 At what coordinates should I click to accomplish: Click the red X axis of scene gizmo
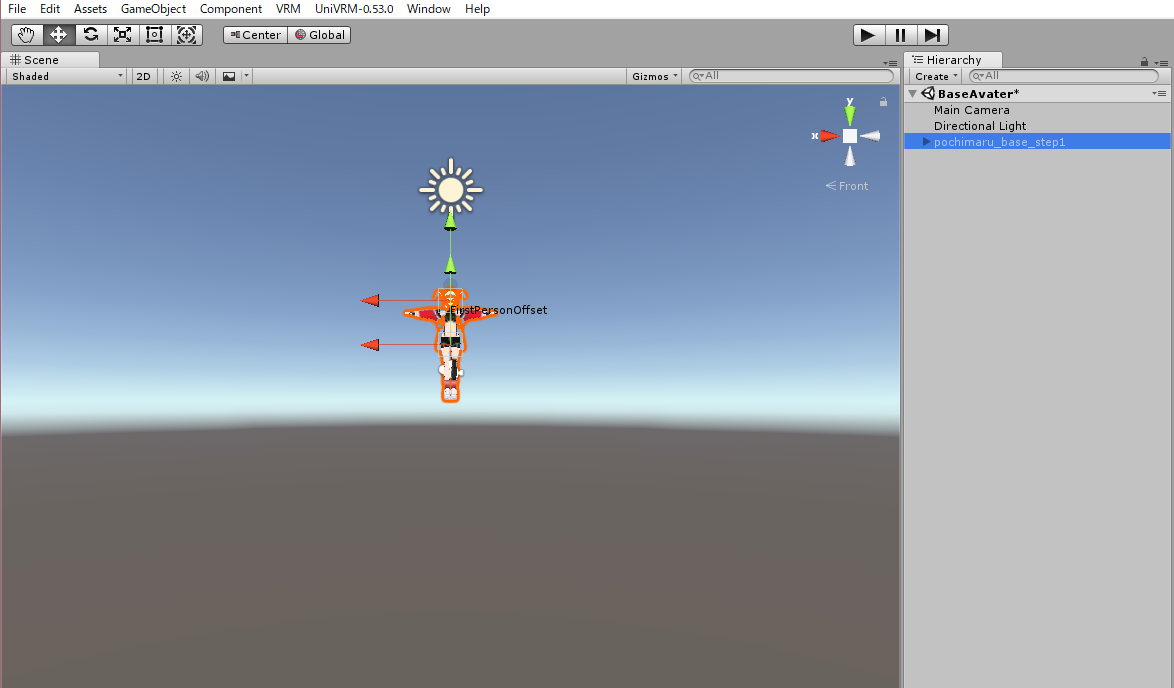(x=828, y=136)
